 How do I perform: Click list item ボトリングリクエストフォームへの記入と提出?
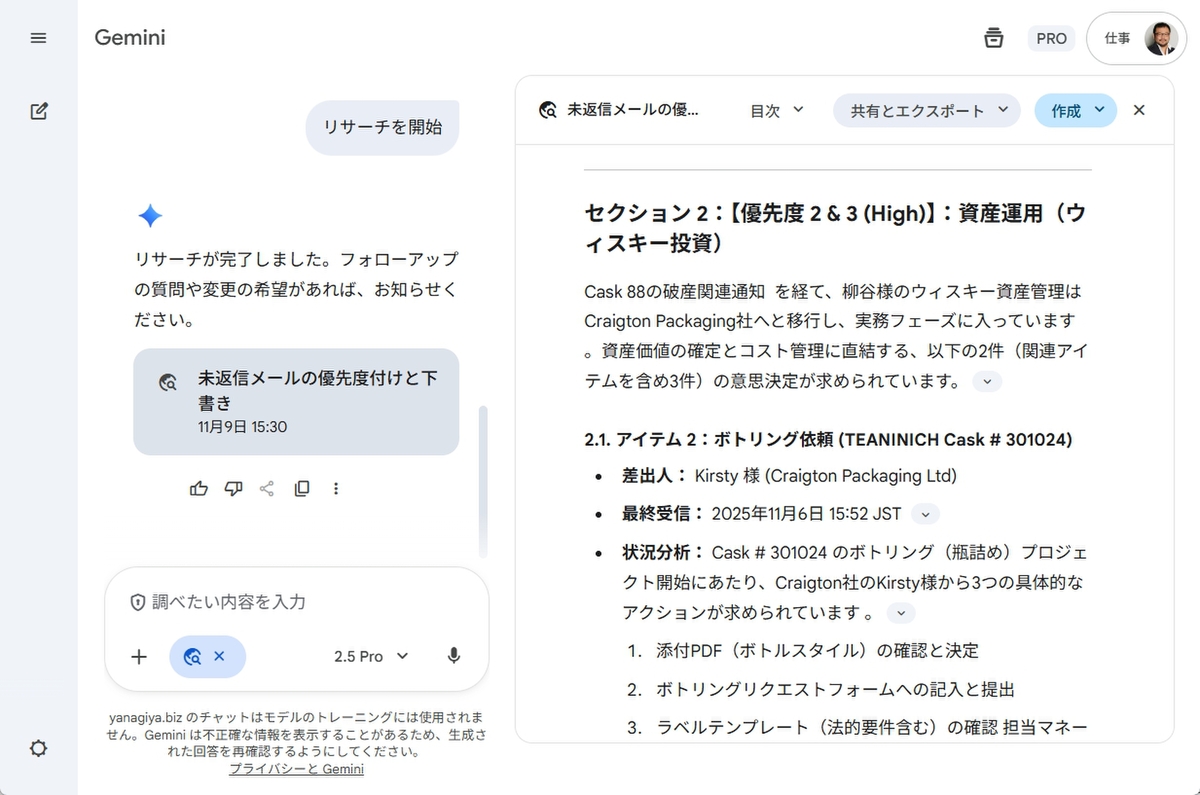(836, 689)
